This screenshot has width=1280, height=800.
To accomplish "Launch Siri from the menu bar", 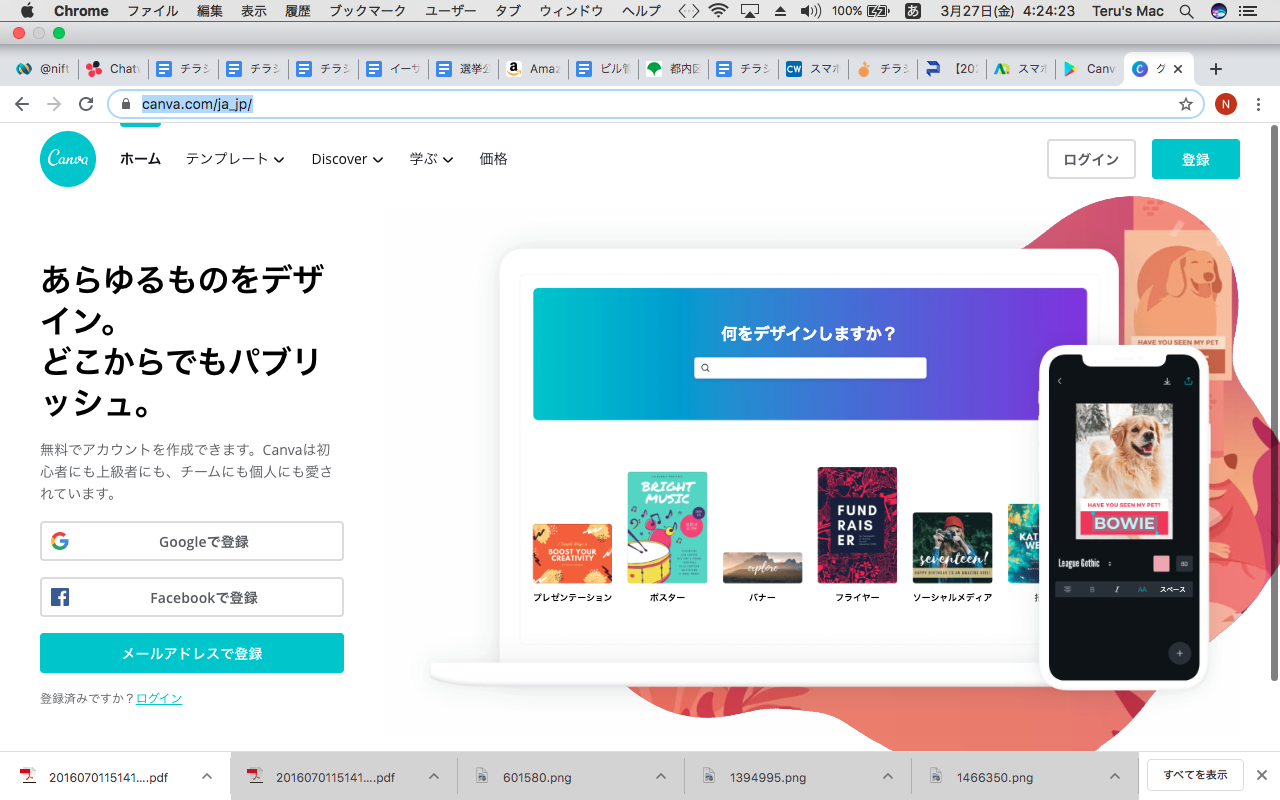I will pos(1218,11).
